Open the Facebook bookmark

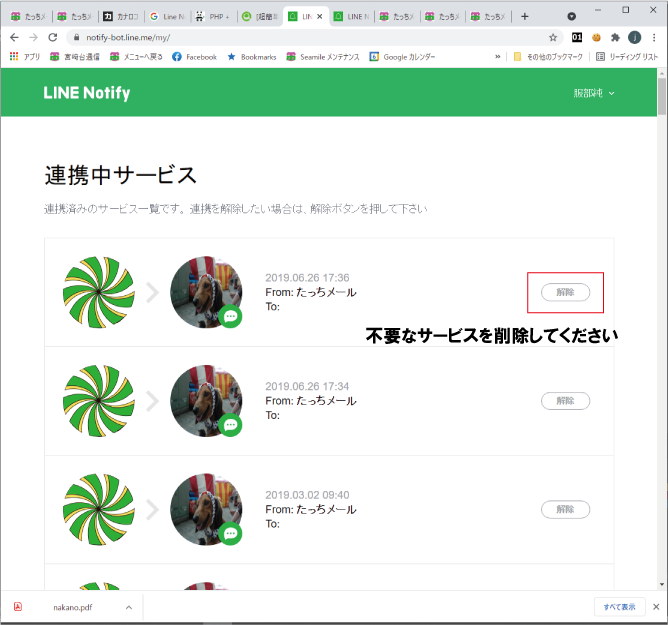click(195, 57)
